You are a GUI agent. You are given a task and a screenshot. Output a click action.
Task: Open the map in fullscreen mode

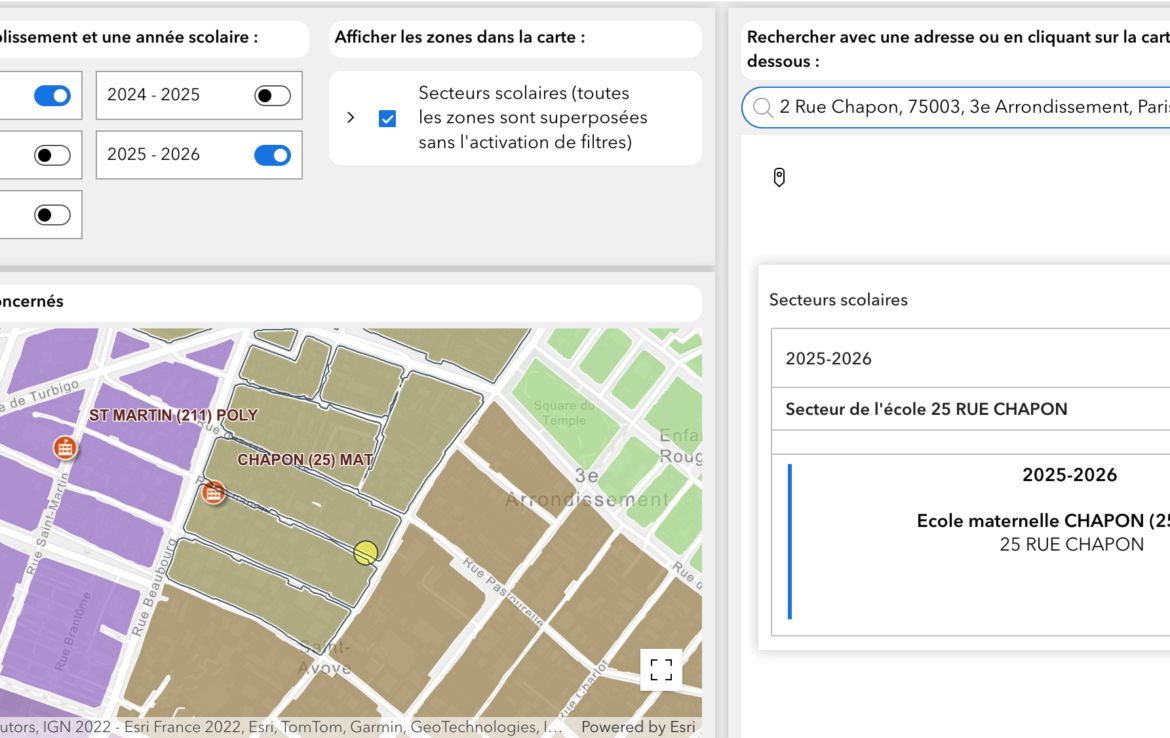(661, 670)
